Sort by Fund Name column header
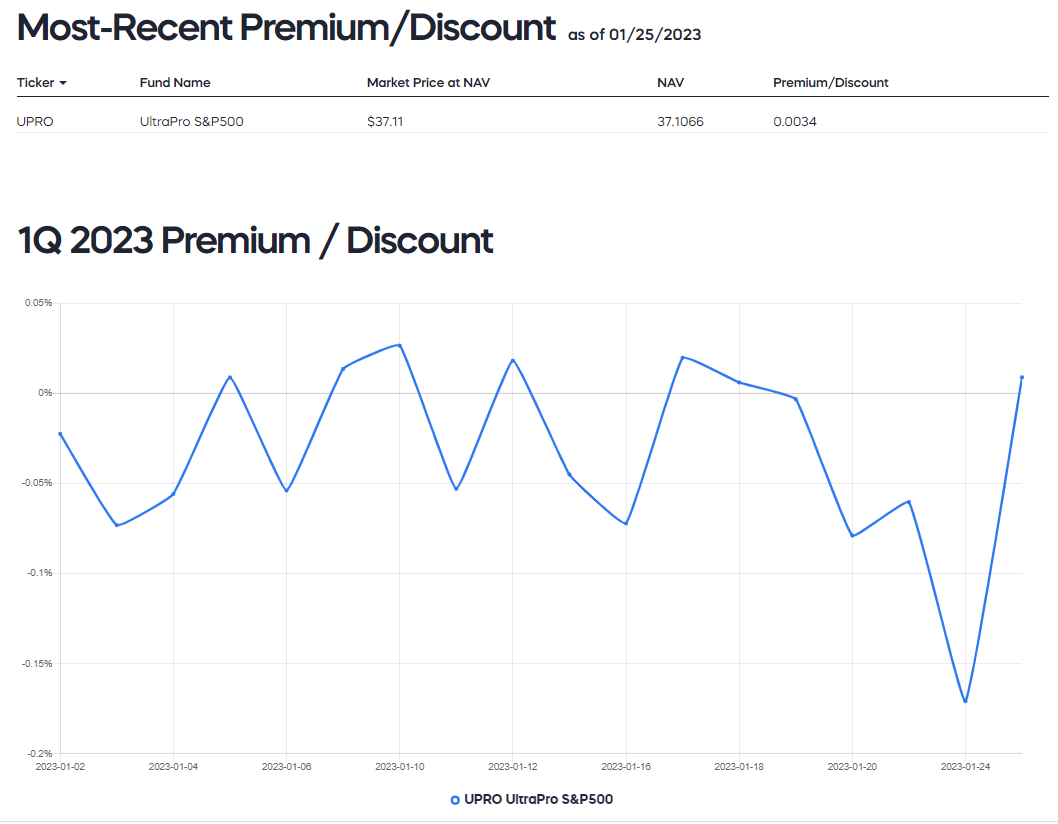Screen dimensions: 1058x824 pyautogui.click(x=175, y=83)
